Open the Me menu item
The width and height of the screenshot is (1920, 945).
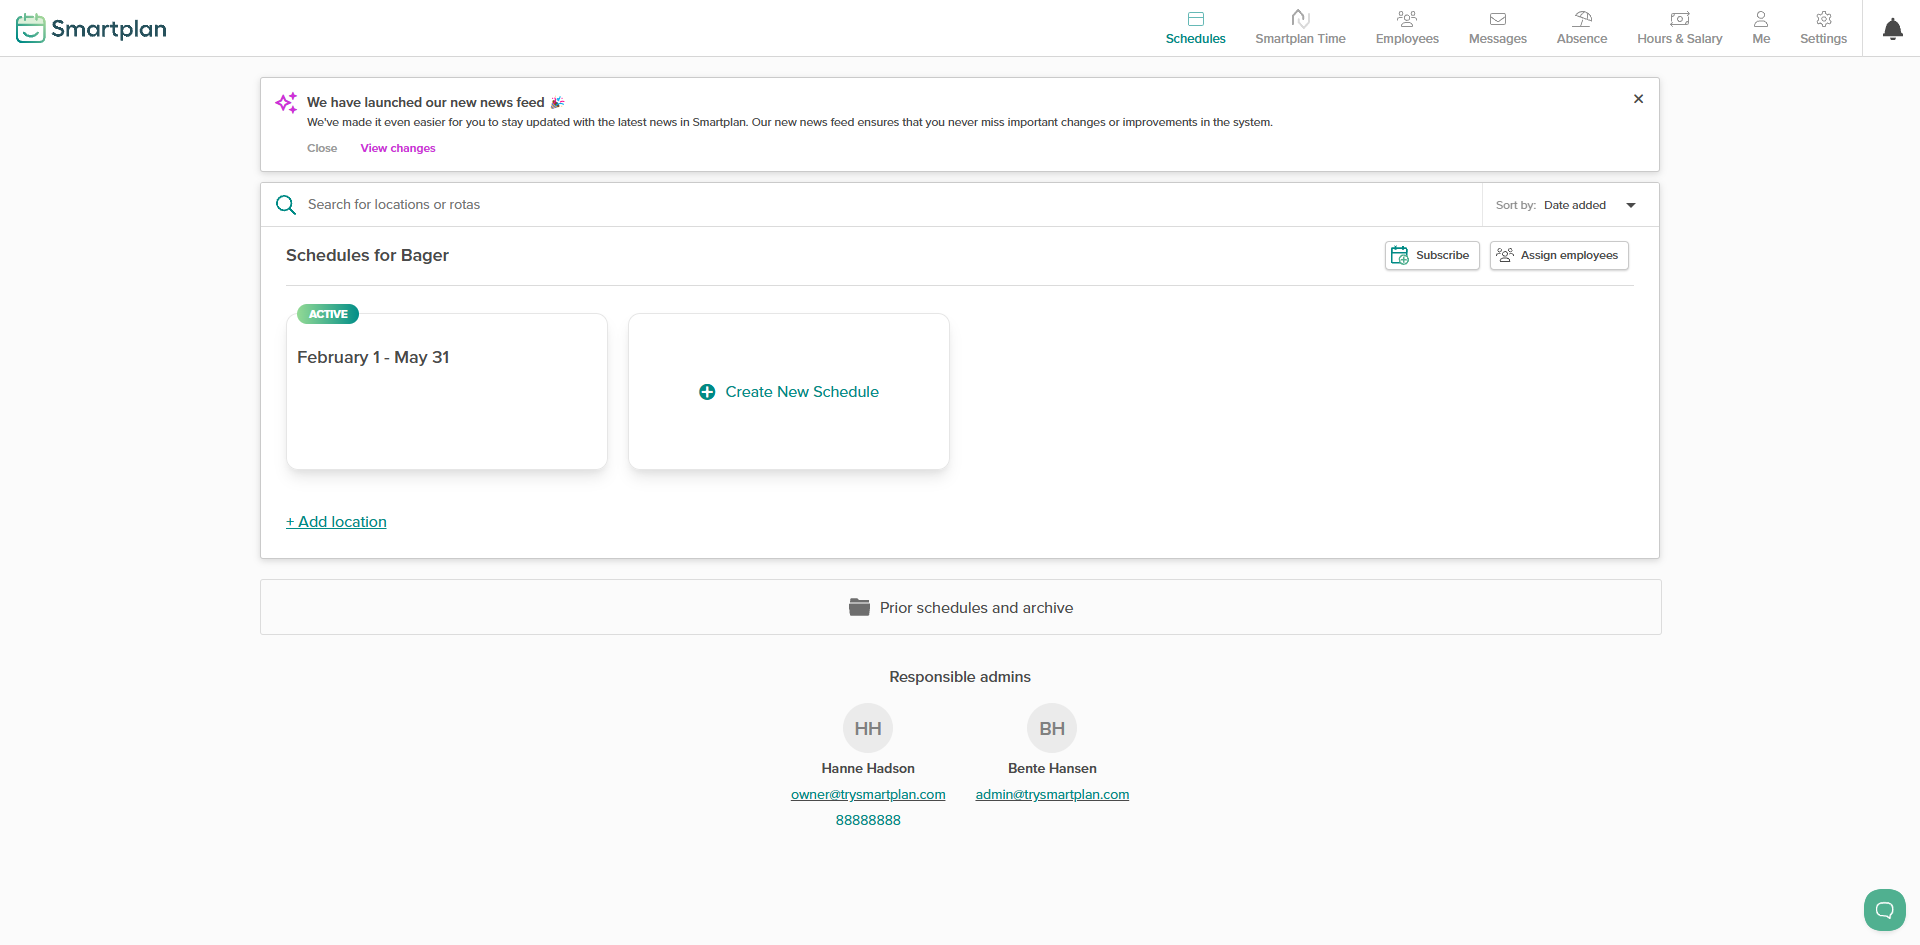[1761, 28]
